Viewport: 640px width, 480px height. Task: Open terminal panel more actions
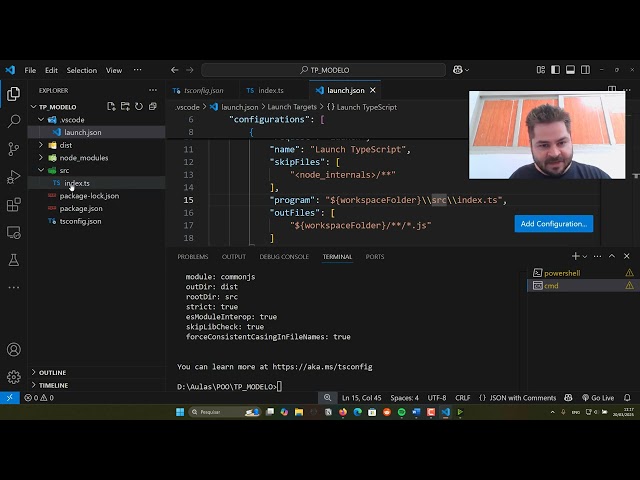pos(597,256)
